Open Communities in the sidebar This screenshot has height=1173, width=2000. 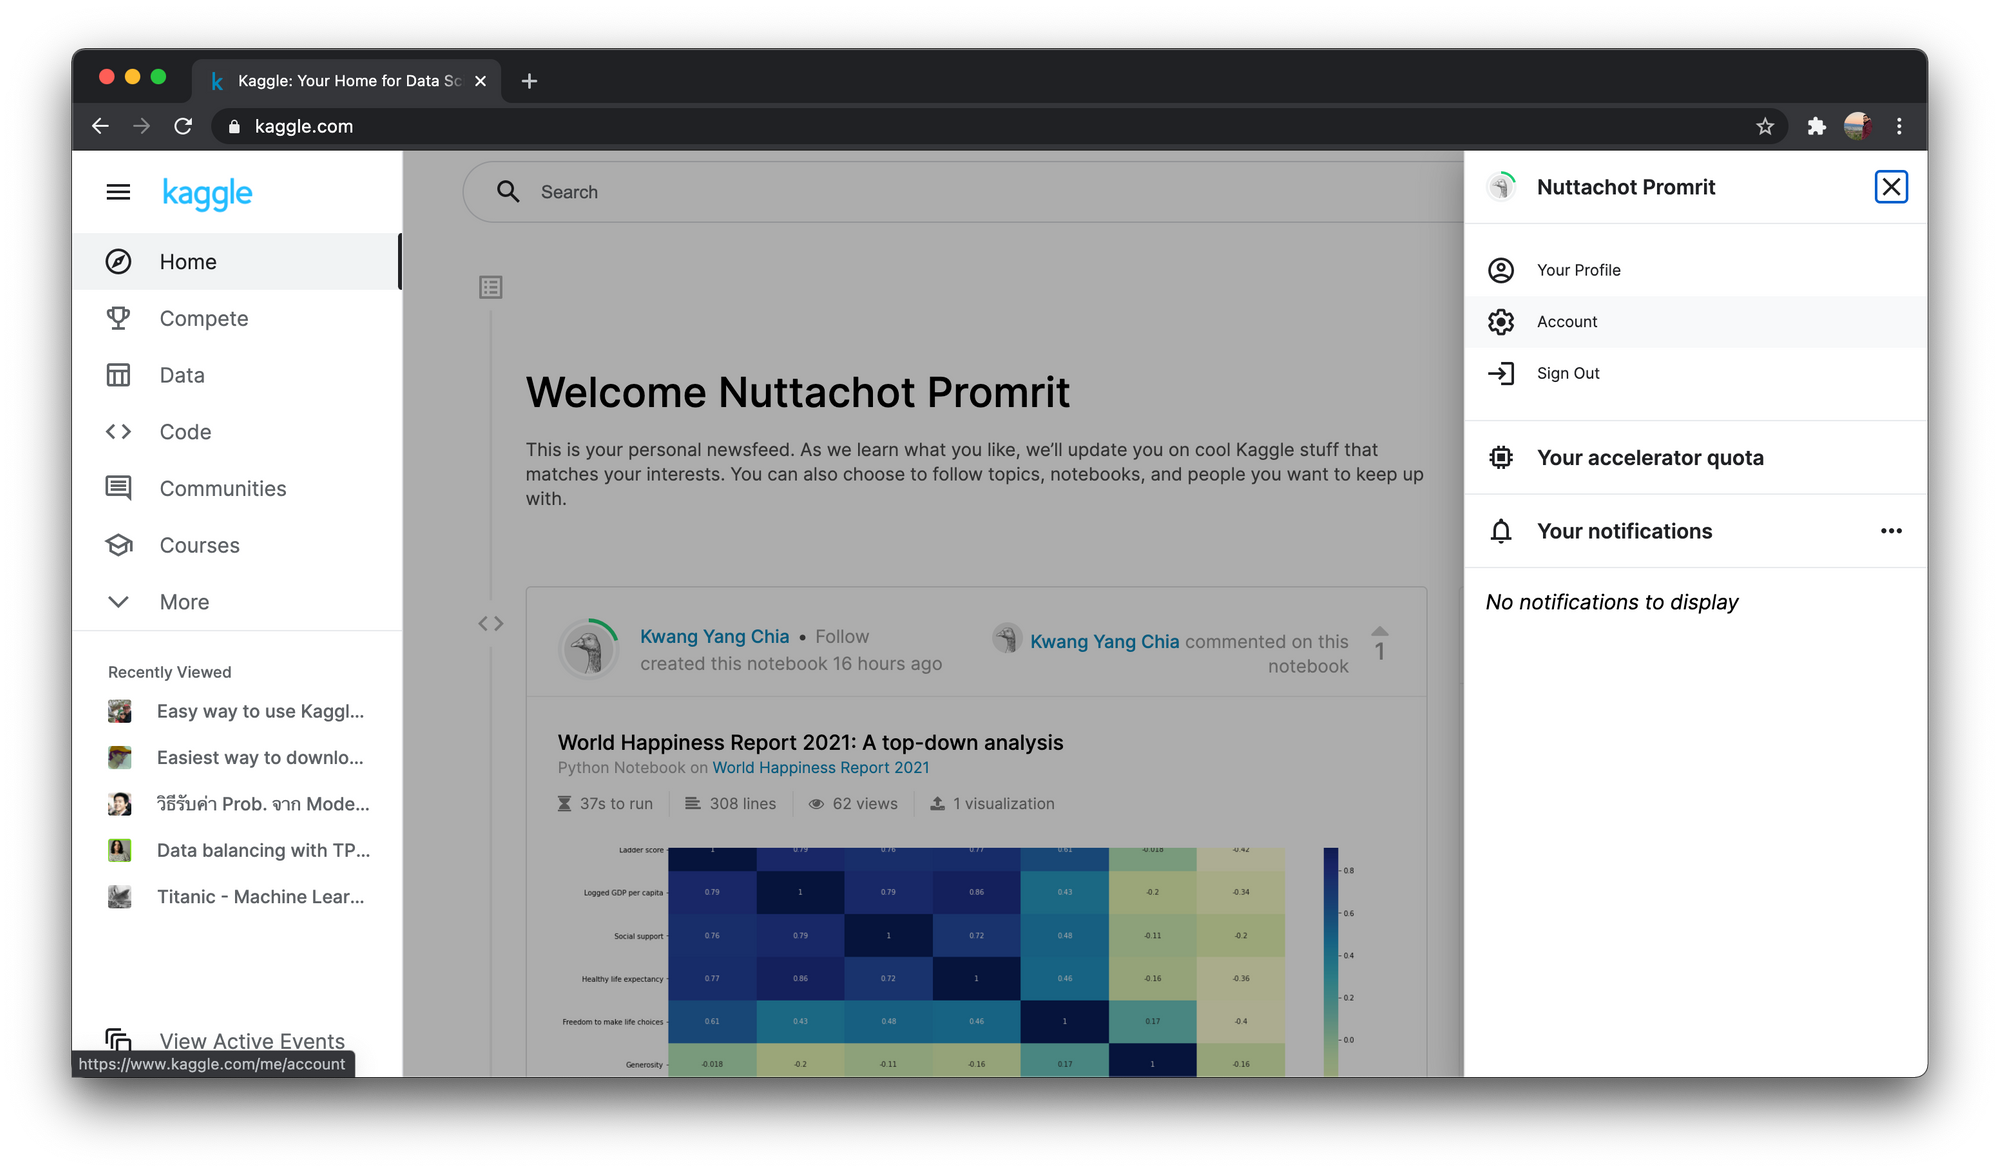coord(237,488)
